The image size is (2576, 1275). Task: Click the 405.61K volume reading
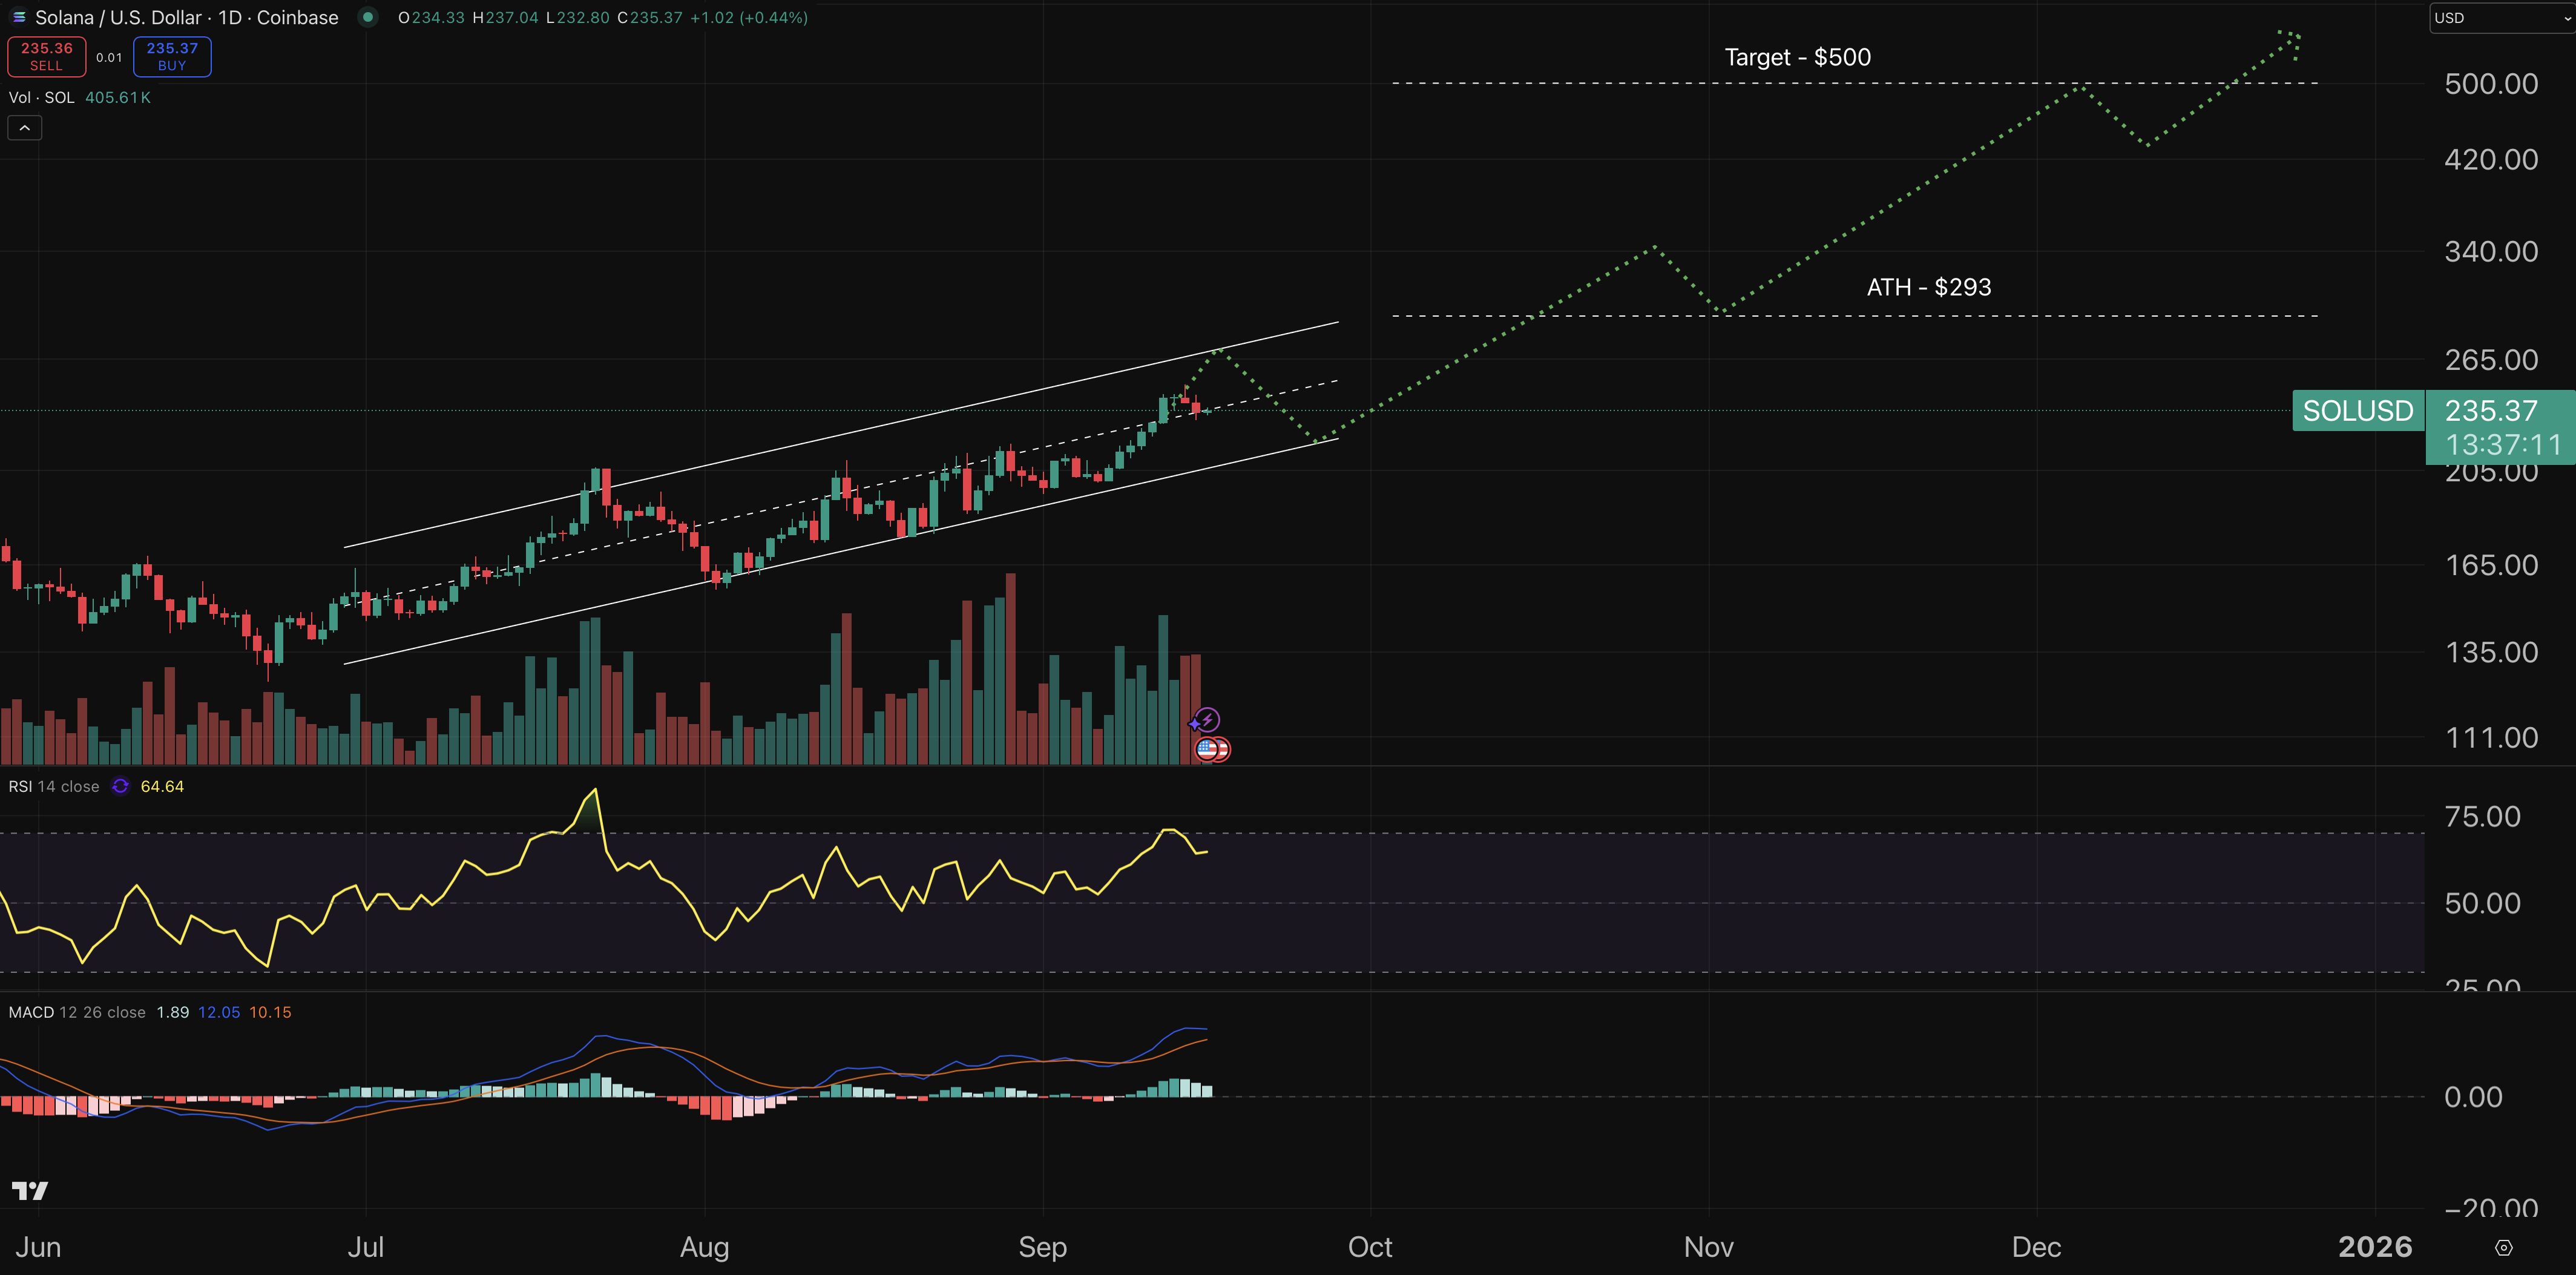click(x=118, y=97)
